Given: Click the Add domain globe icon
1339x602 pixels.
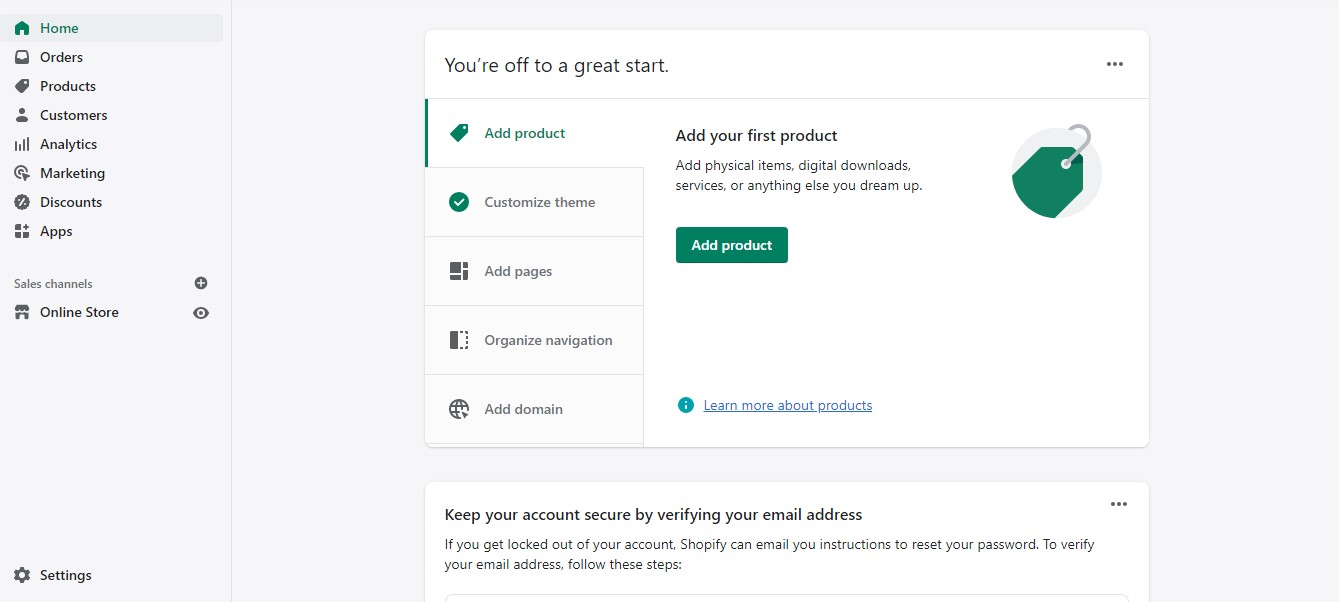Looking at the screenshot, I should [459, 409].
